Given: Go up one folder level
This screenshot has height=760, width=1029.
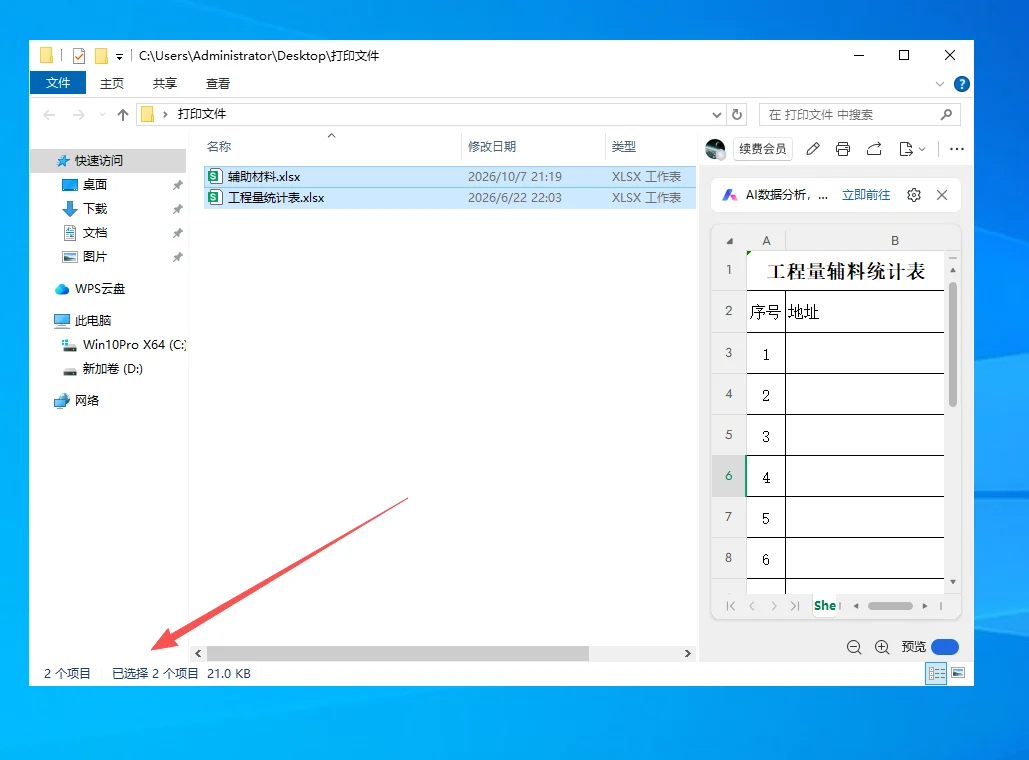Looking at the screenshot, I should click(123, 115).
